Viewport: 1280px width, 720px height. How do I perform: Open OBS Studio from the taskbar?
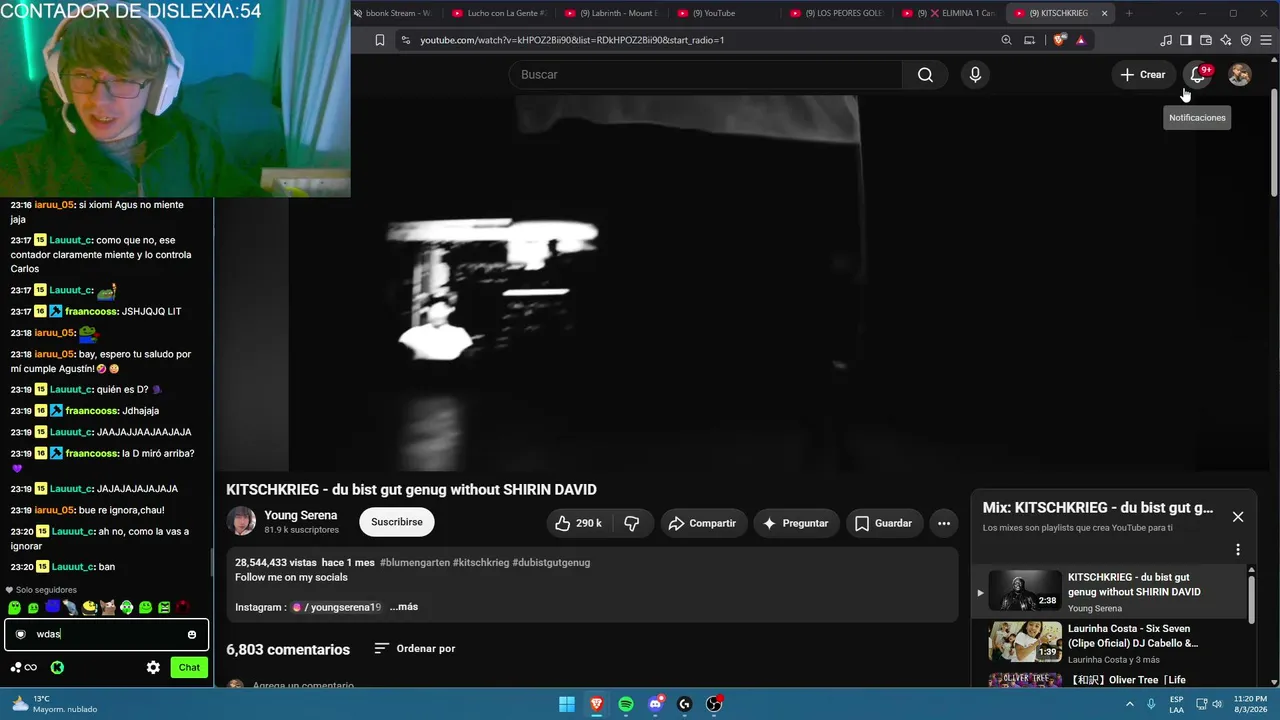pyautogui.click(x=714, y=704)
